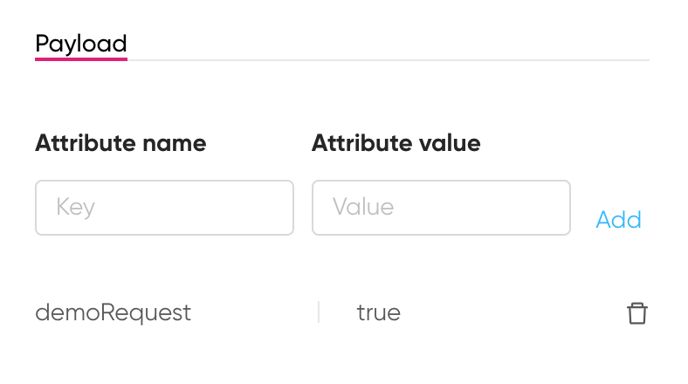The image size is (688, 384).
Task: Click the pink-underlined Payload label
Action: pyautogui.click(x=81, y=44)
